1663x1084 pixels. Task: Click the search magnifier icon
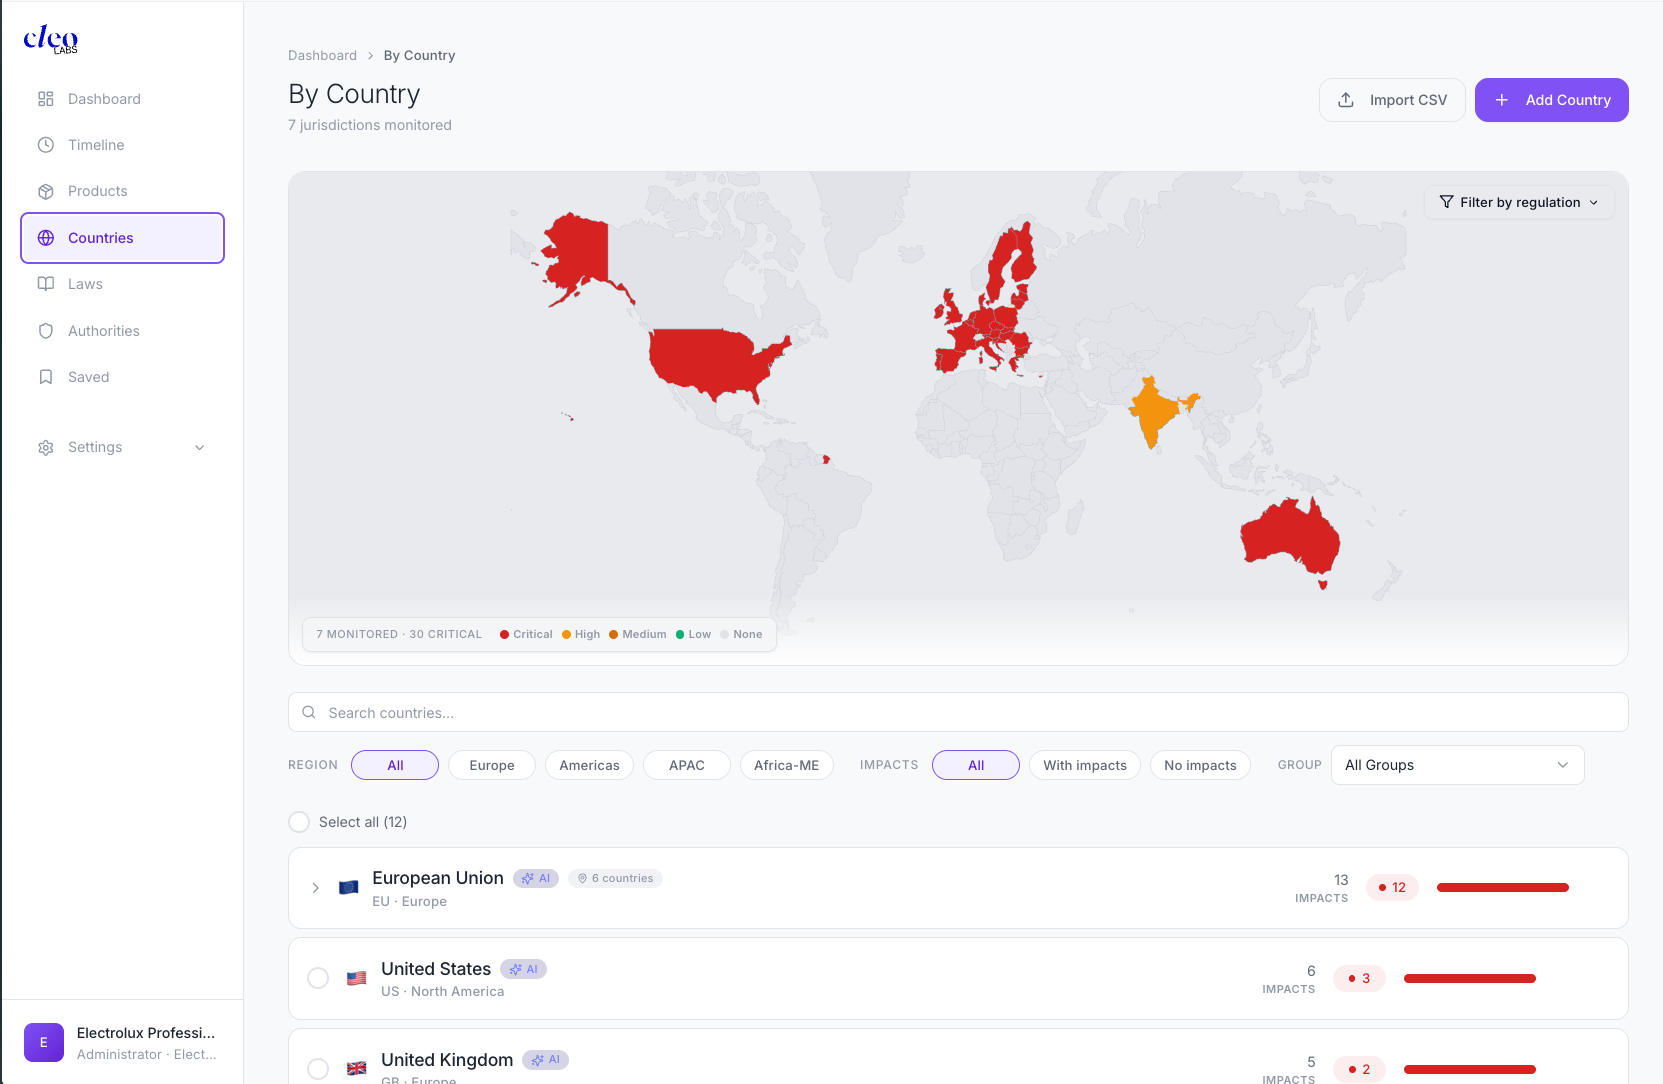309,712
